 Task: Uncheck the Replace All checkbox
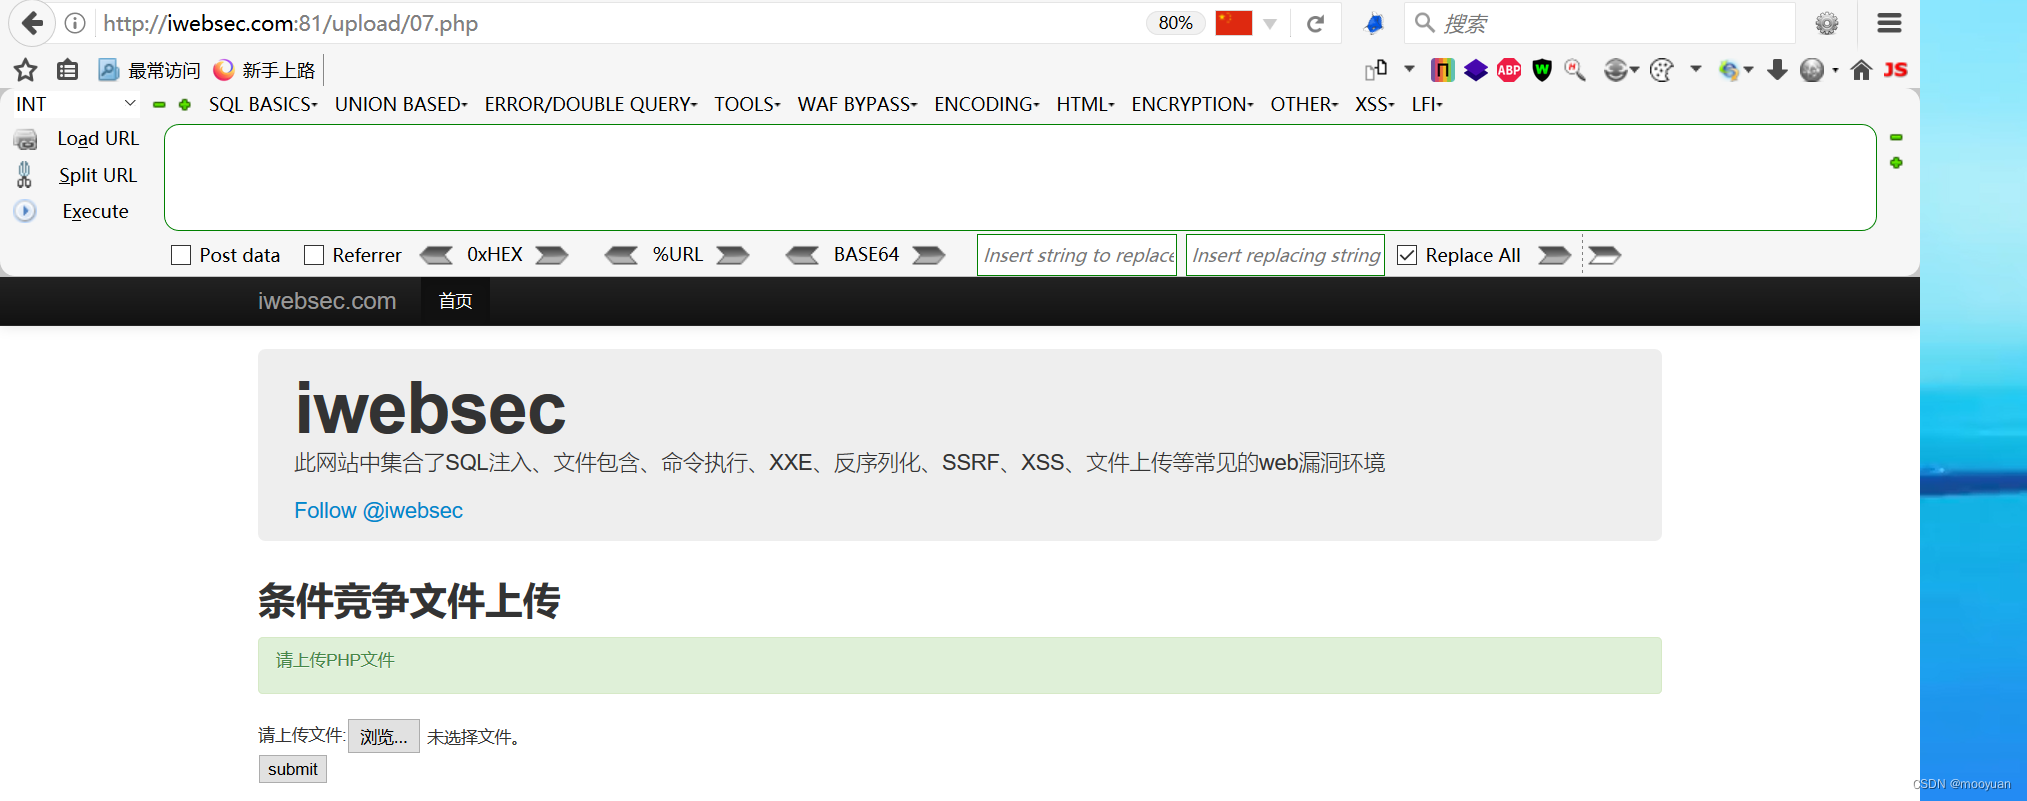[1407, 255]
